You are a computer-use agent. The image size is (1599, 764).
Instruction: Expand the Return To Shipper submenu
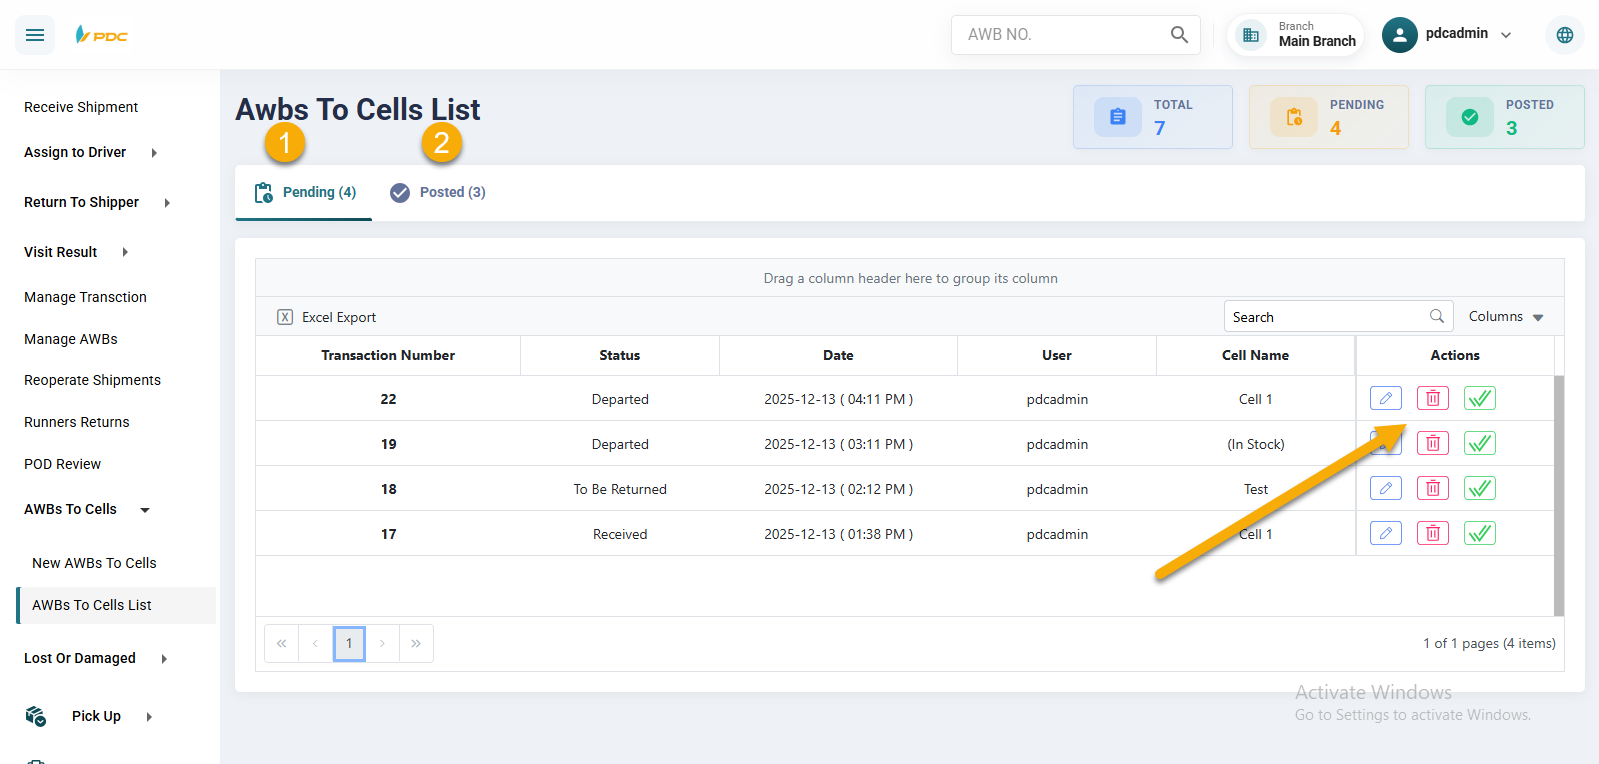point(167,203)
